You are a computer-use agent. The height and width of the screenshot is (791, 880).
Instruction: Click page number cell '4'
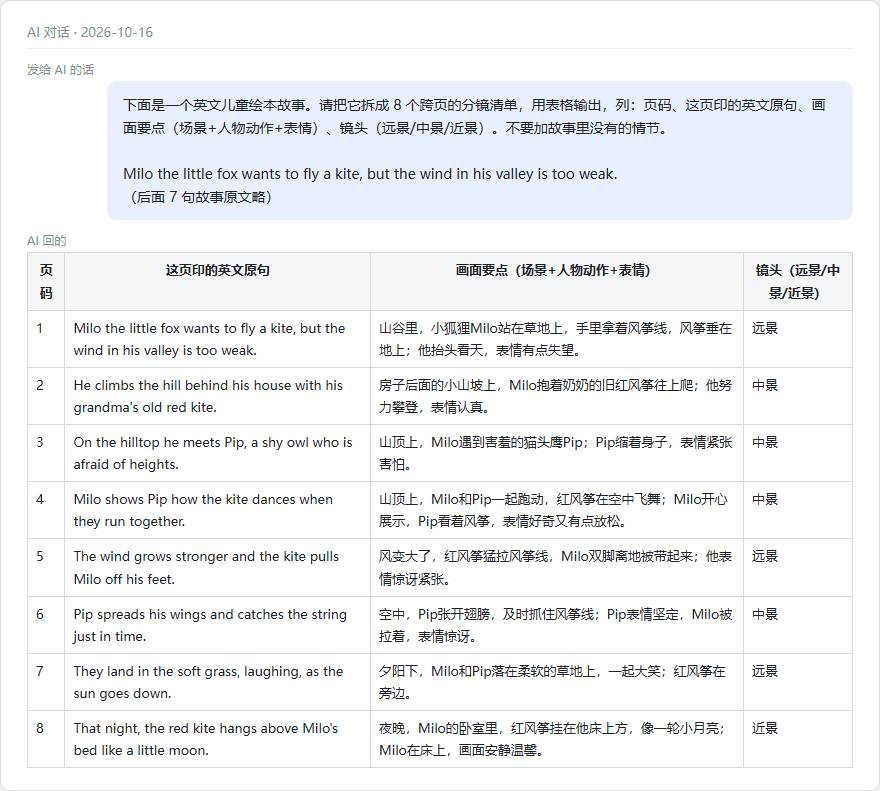click(46, 510)
